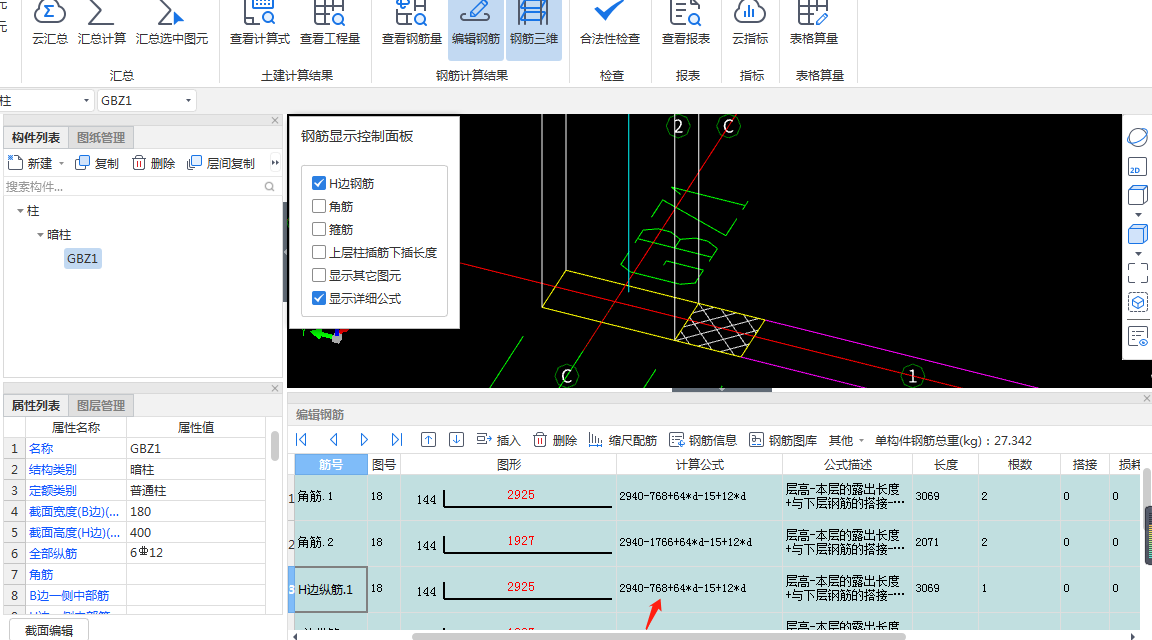Click the rebar table horizontal scrollbar
This screenshot has height=640, width=1152.
point(658,636)
